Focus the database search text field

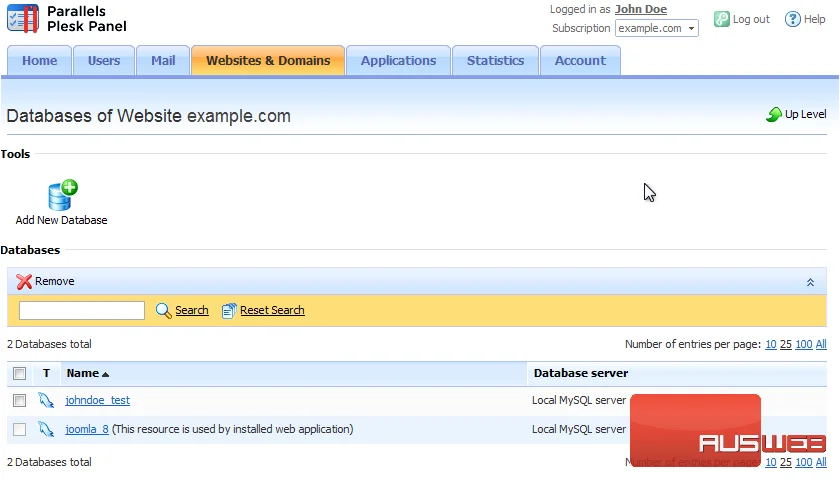click(82, 310)
